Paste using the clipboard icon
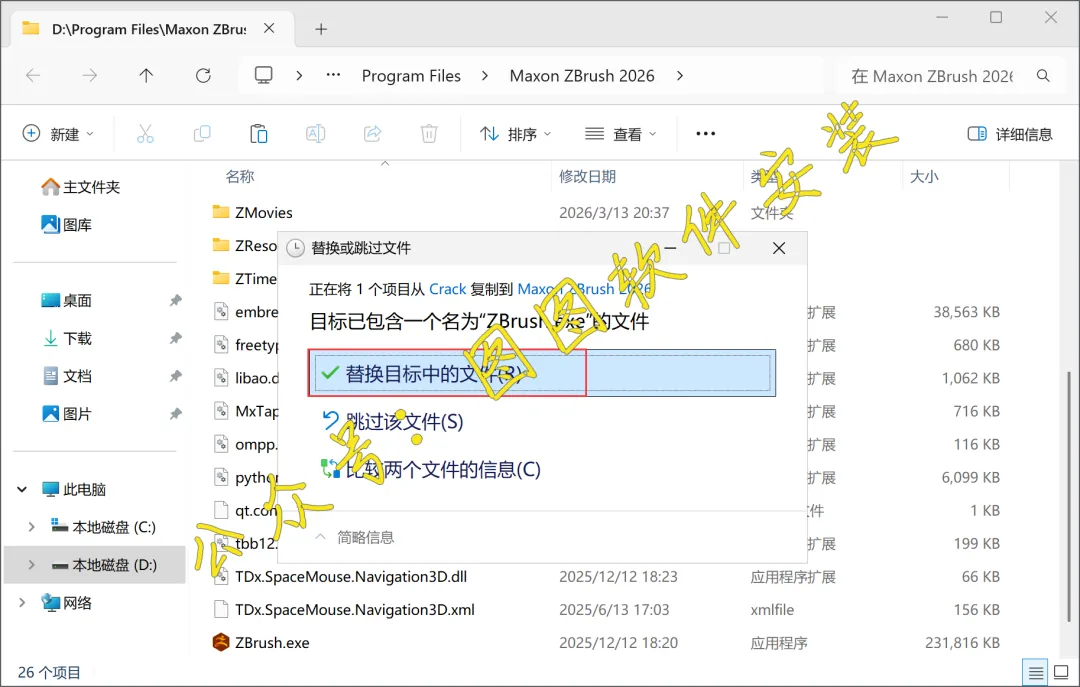The width and height of the screenshot is (1080, 687). pyautogui.click(x=259, y=134)
